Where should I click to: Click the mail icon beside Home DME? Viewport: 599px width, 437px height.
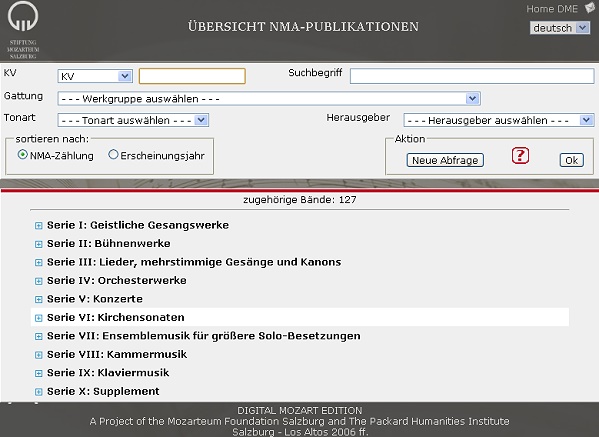[590, 8]
